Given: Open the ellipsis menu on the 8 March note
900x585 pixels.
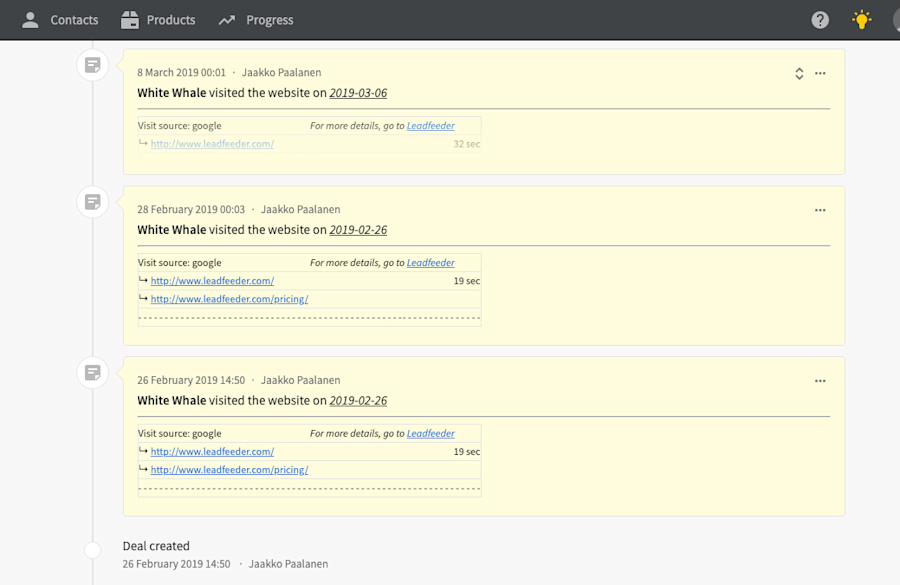Looking at the screenshot, I should point(820,72).
